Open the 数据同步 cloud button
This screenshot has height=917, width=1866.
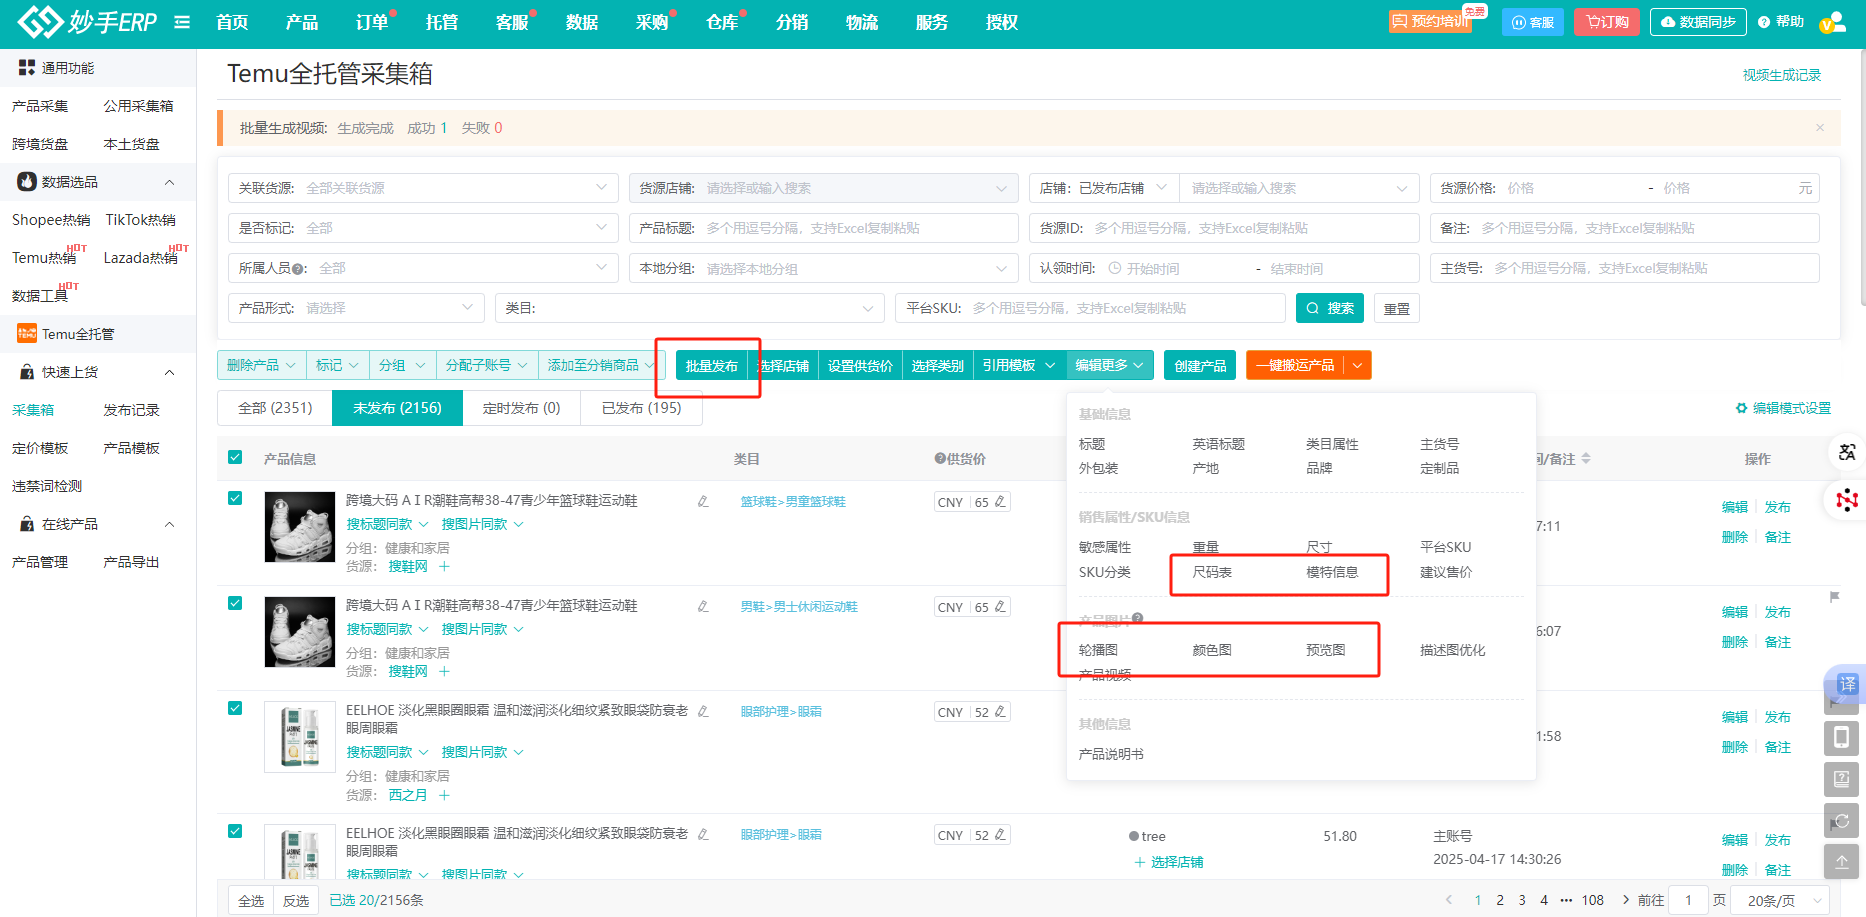point(1698,22)
